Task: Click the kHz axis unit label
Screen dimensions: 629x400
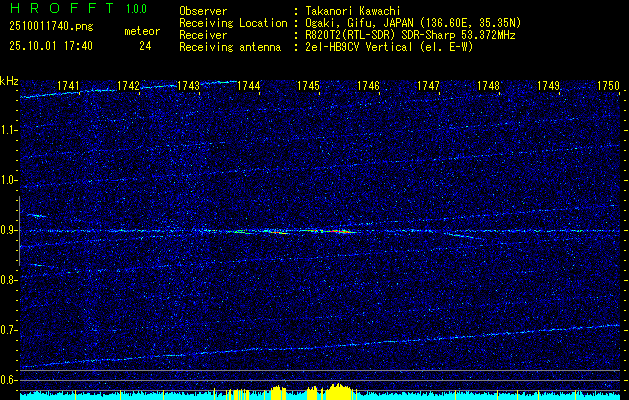Action: click(9, 82)
